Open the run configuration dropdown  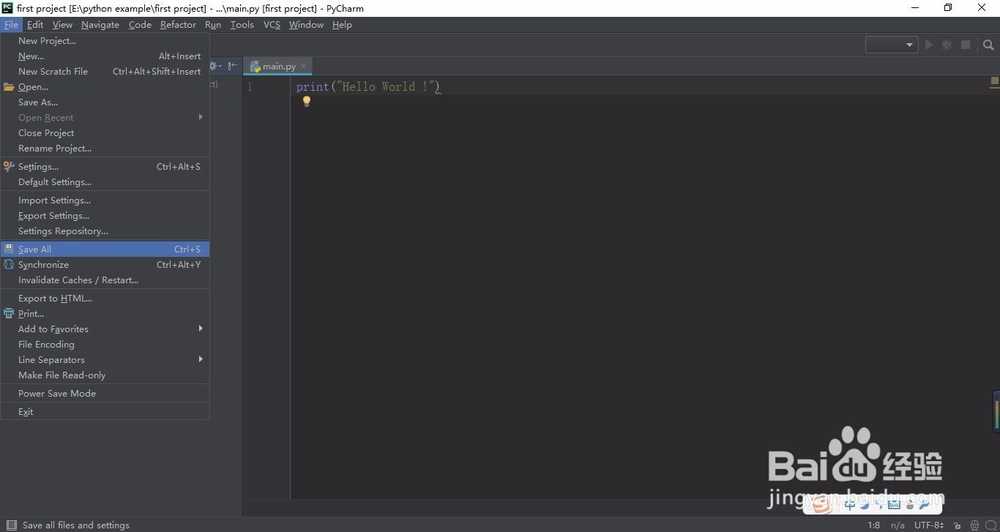point(892,45)
